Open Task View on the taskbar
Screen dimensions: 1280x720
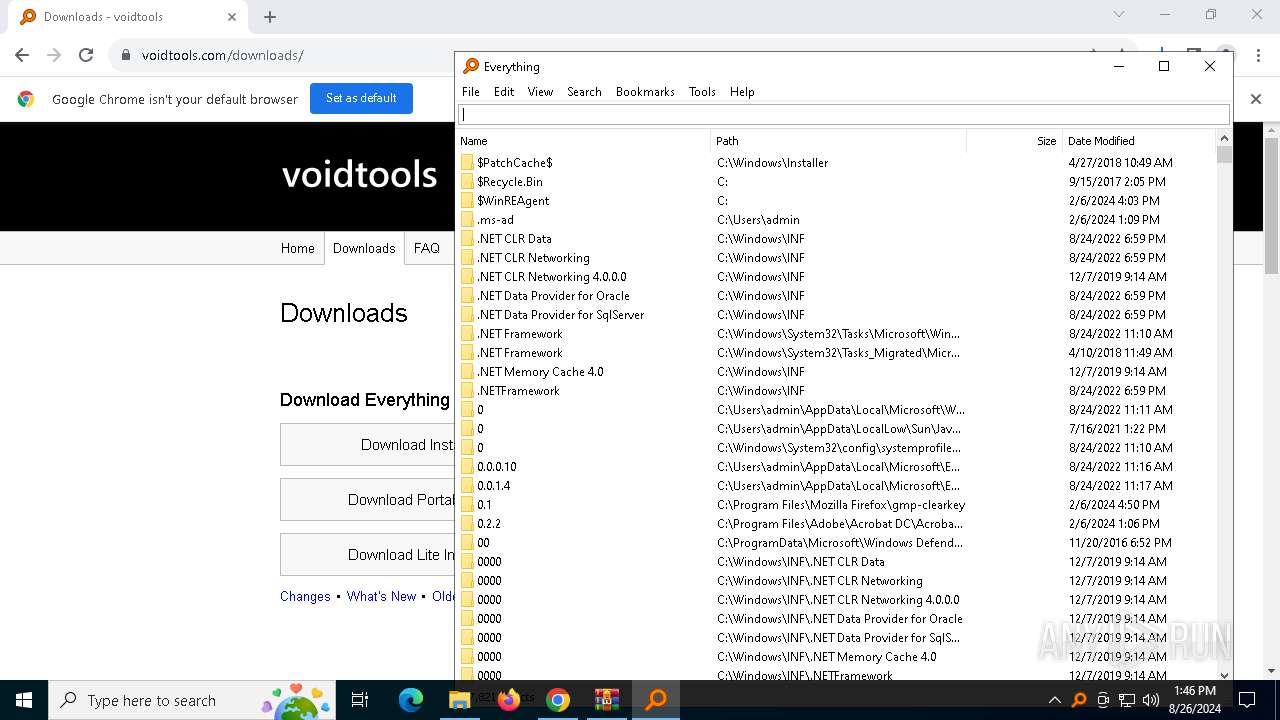[360, 700]
